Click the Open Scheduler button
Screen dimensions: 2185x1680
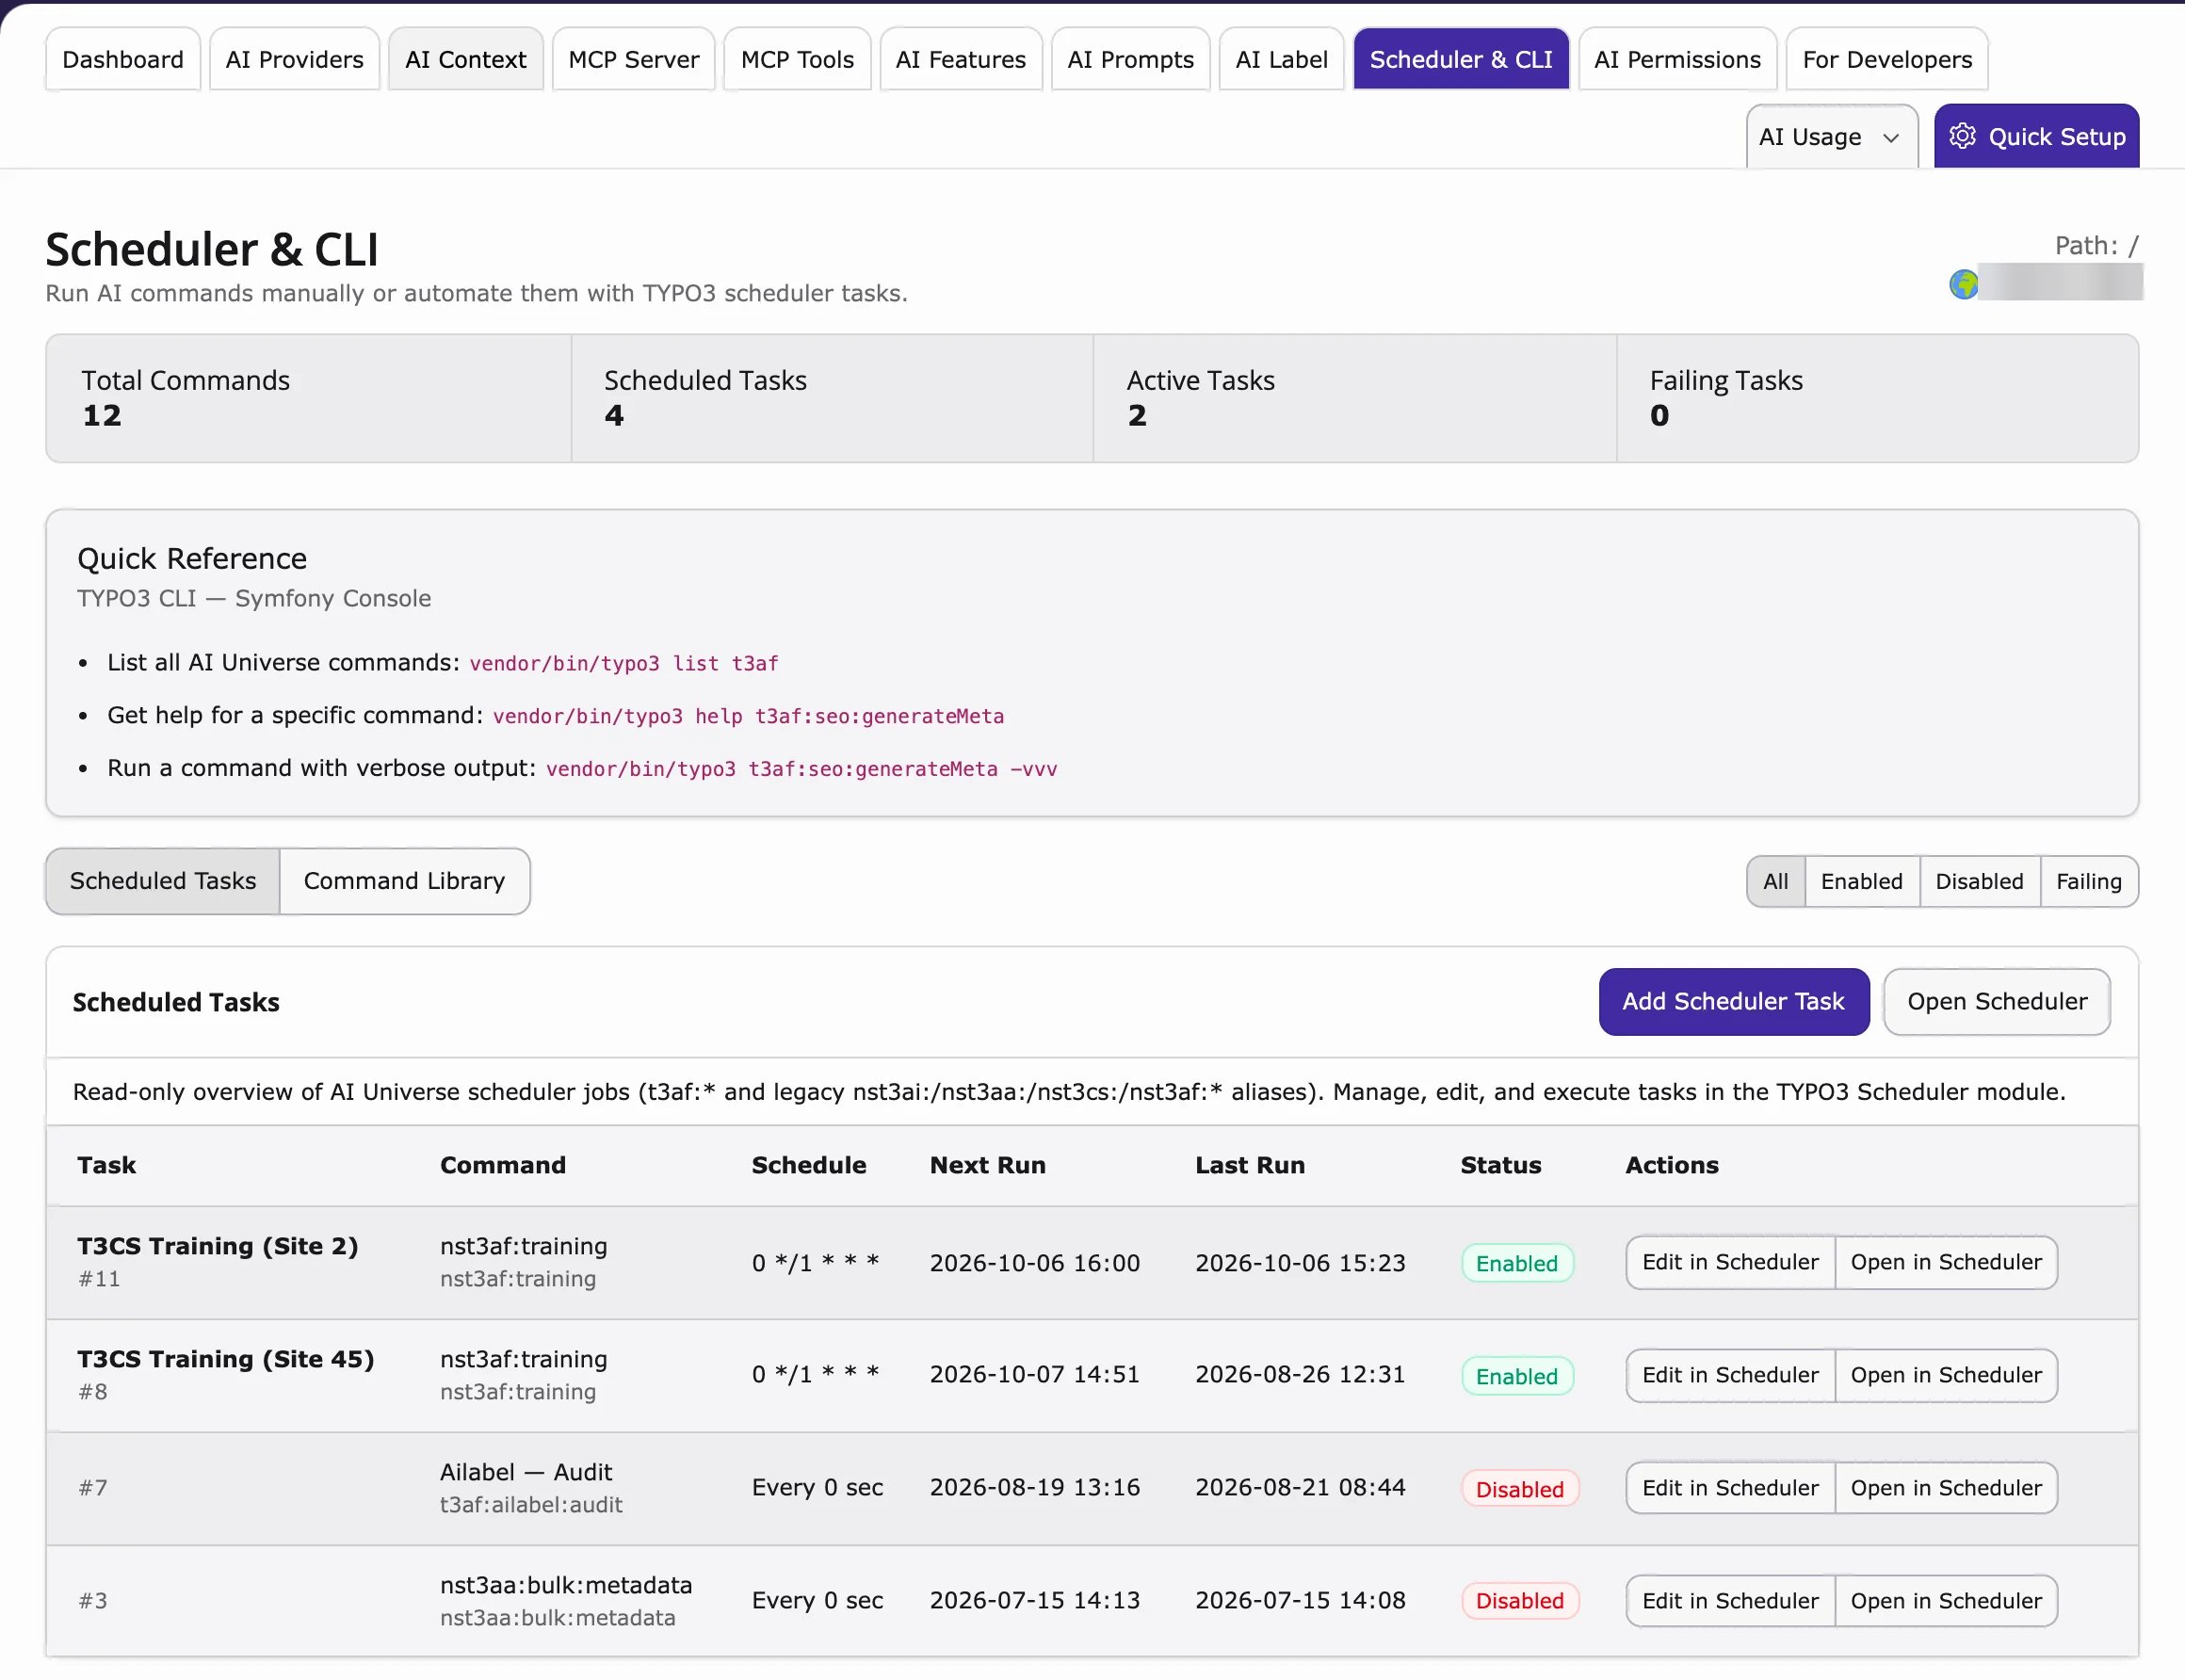tap(1996, 1001)
